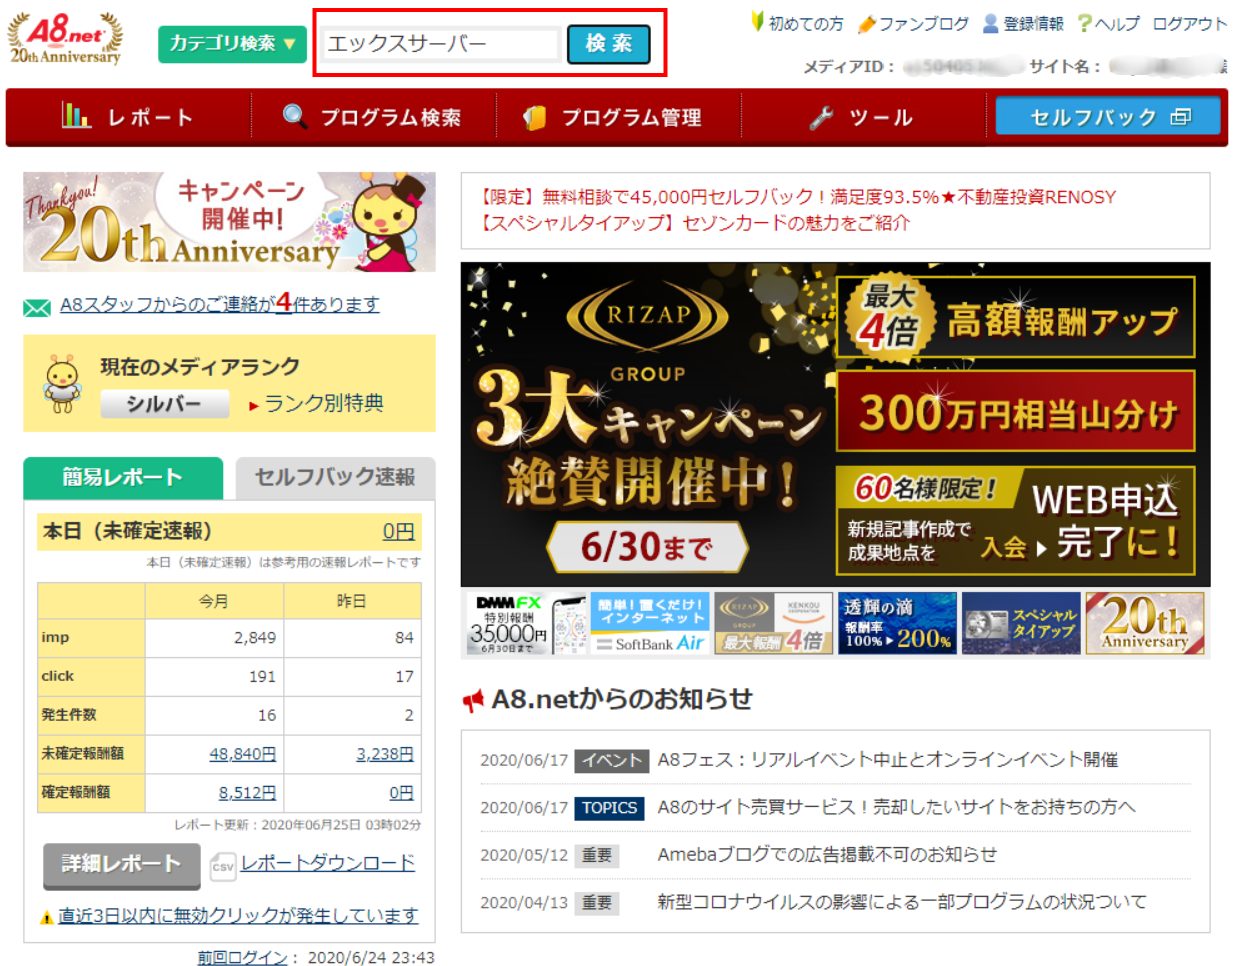Open the ファンブログ link
The width and height of the screenshot is (1245, 966).
coord(924,23)
